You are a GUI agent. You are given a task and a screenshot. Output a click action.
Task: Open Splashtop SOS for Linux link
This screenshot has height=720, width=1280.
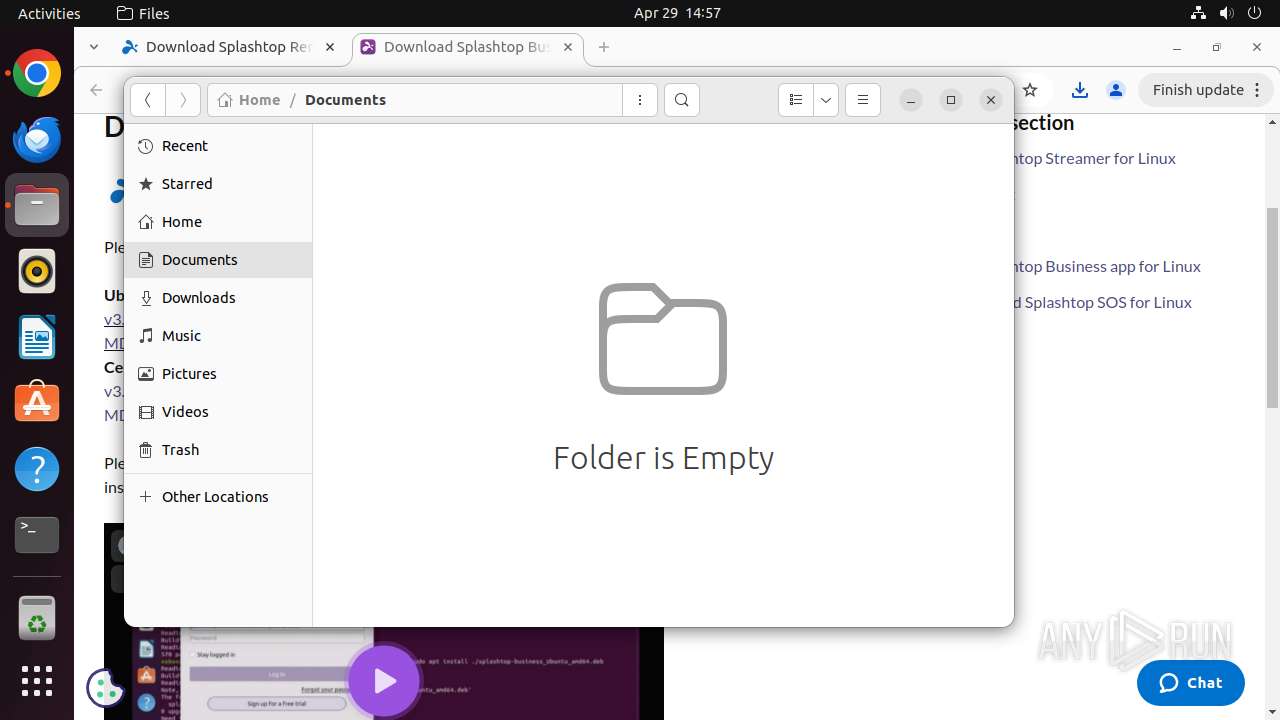(1102, 302)
